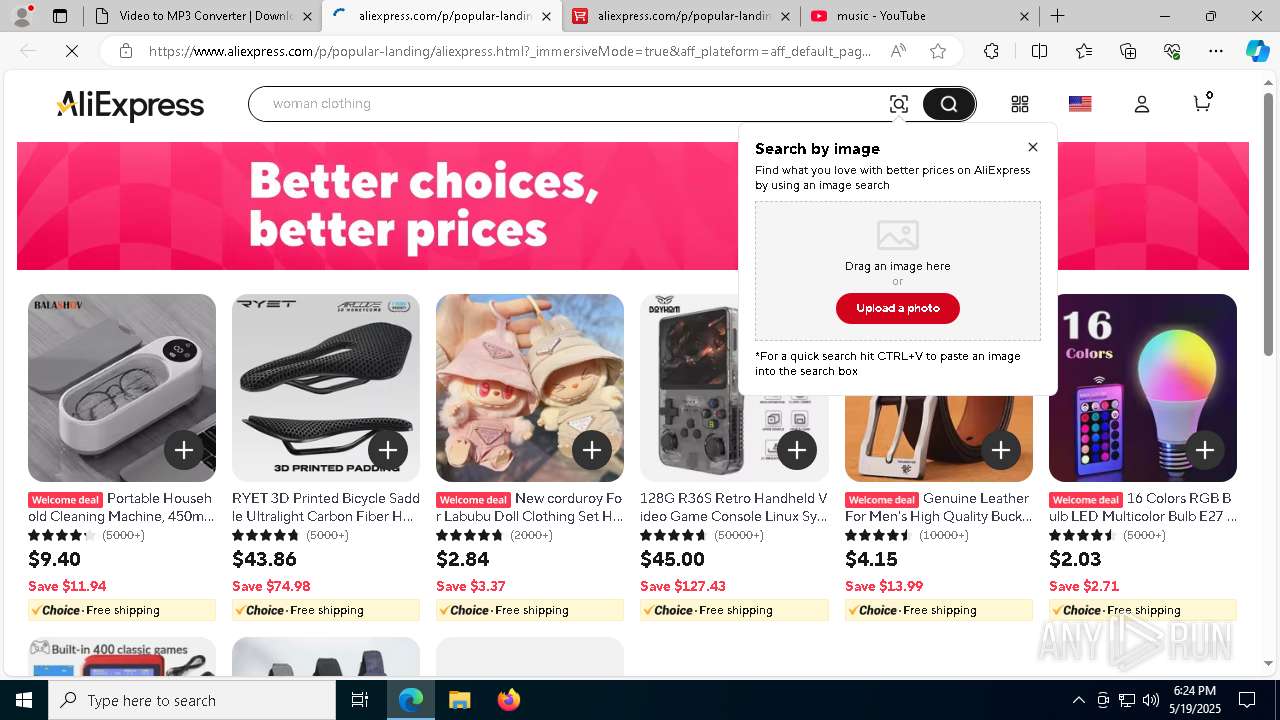Add RGB LED bulb to cart
This screenshot has height=720, width=1280.
(1205, 450)
